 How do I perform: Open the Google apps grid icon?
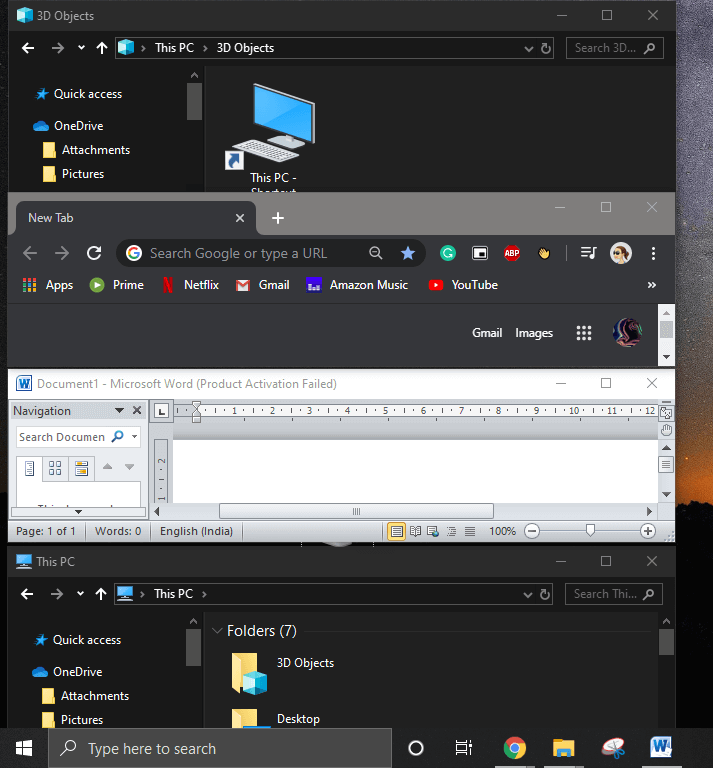pos(584,333)
